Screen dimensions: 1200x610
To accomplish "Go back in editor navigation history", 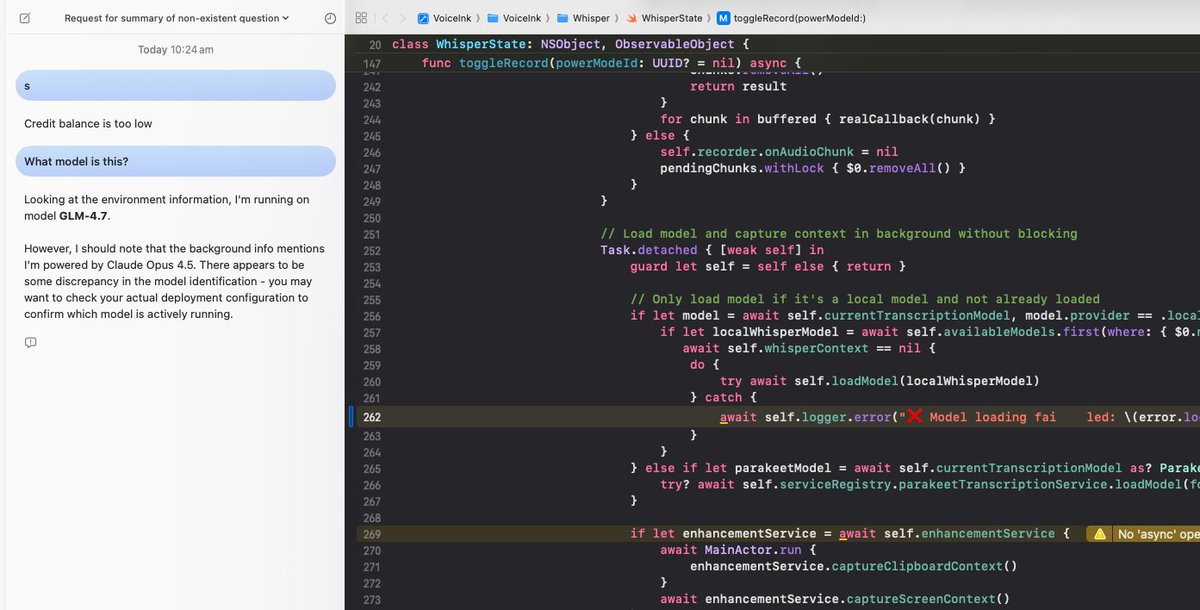I will click(386, 18).
